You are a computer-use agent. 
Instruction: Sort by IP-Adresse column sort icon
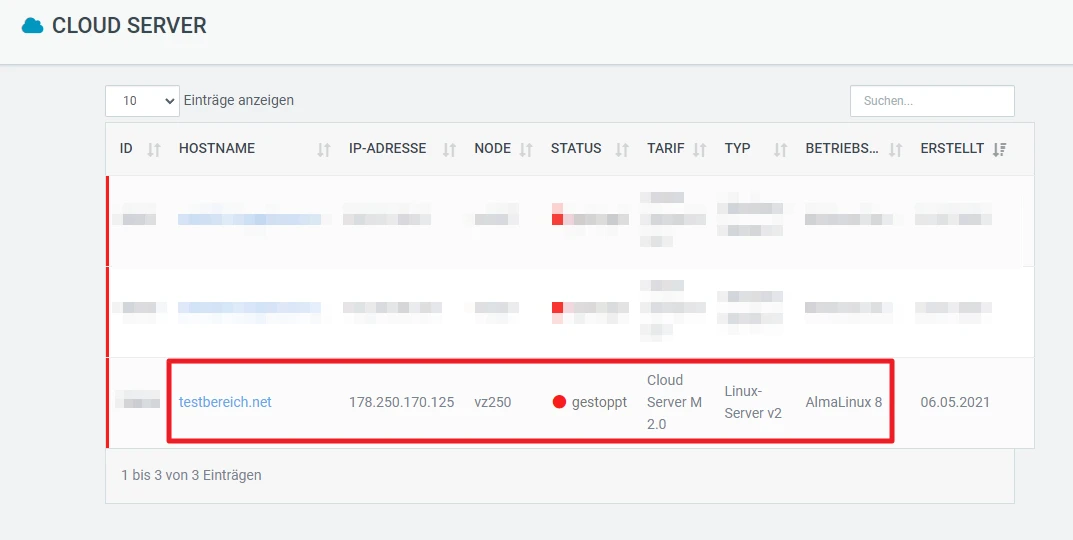[x=449, y=149]
